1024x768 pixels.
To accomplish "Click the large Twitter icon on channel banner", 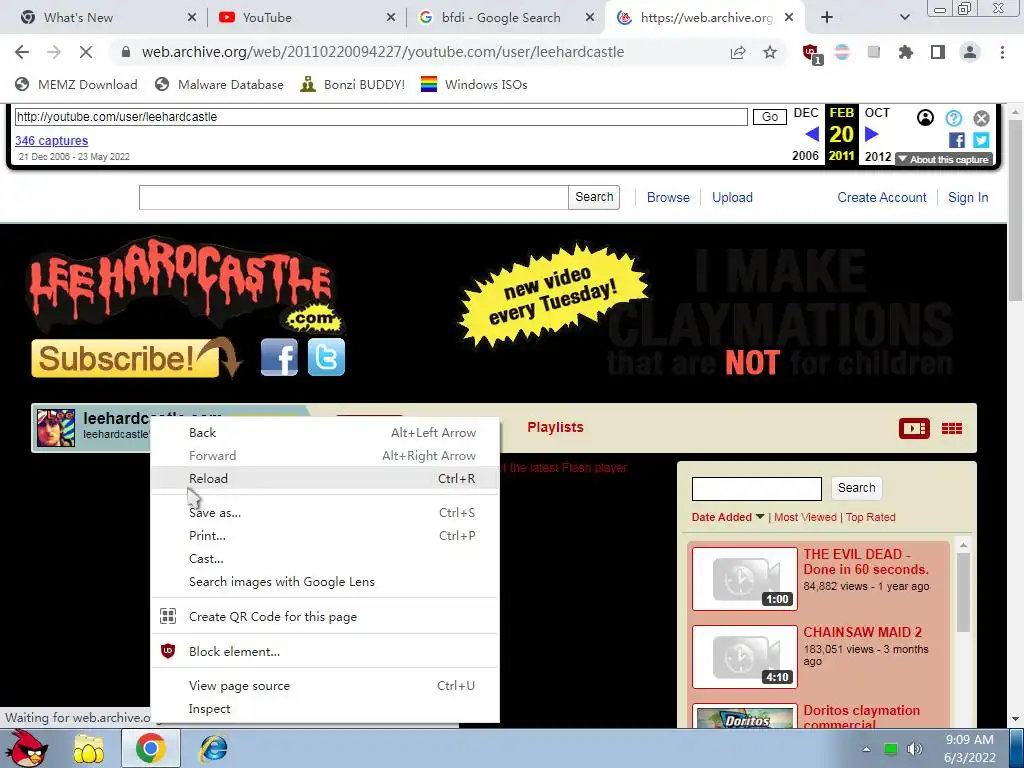I will 326,357.
